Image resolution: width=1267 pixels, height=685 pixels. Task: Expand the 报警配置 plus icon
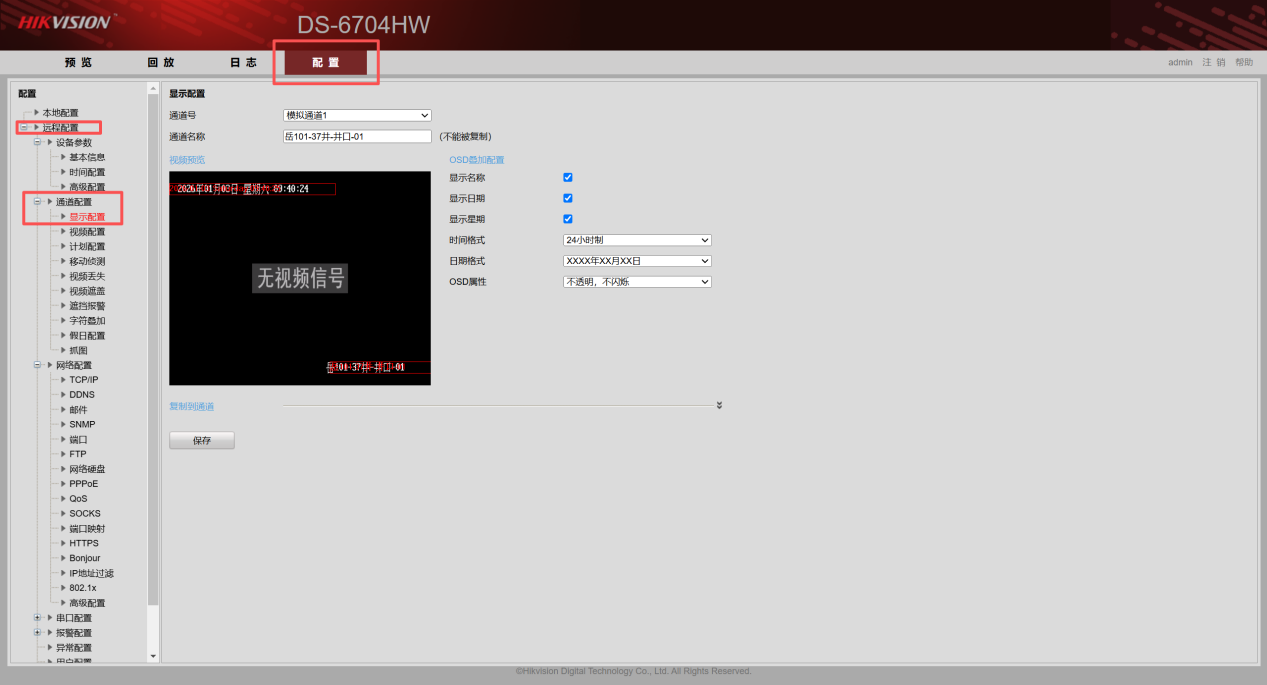(x=37, y=633)
